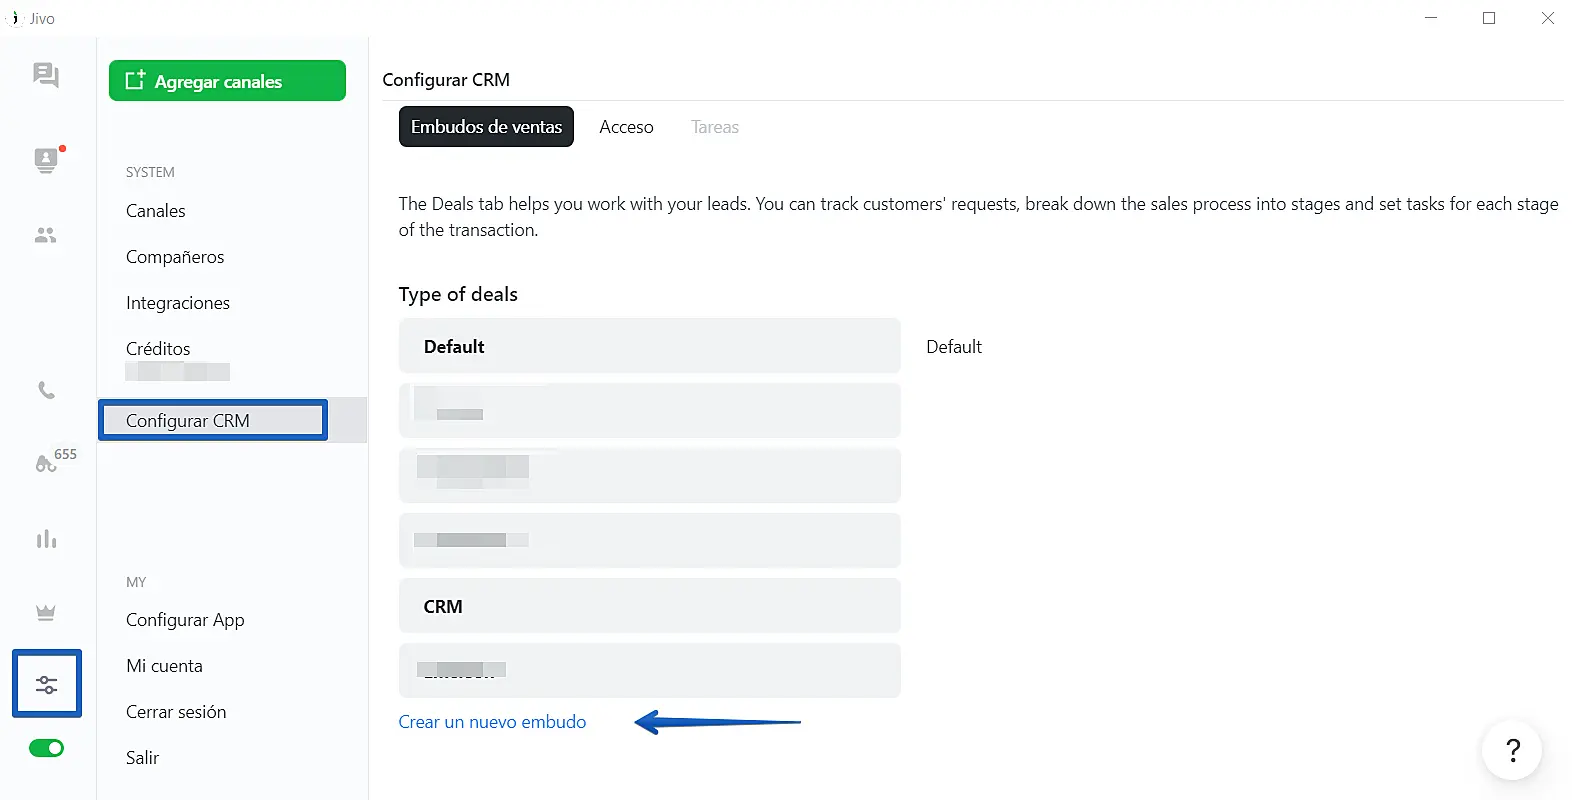This screenshot has width=1576, height=800.
Task: Switch to the Acceso tab
Action: coord(626,127)
